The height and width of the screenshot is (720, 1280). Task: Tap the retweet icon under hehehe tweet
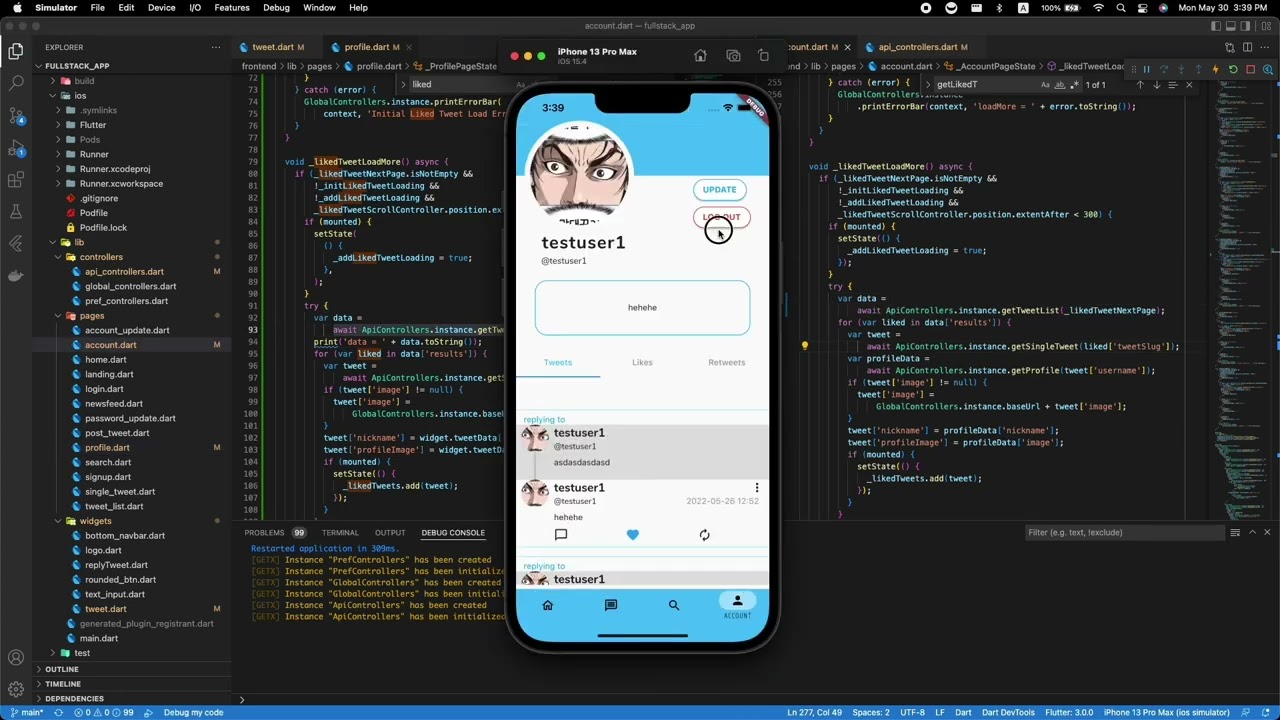tap(704, 535)
